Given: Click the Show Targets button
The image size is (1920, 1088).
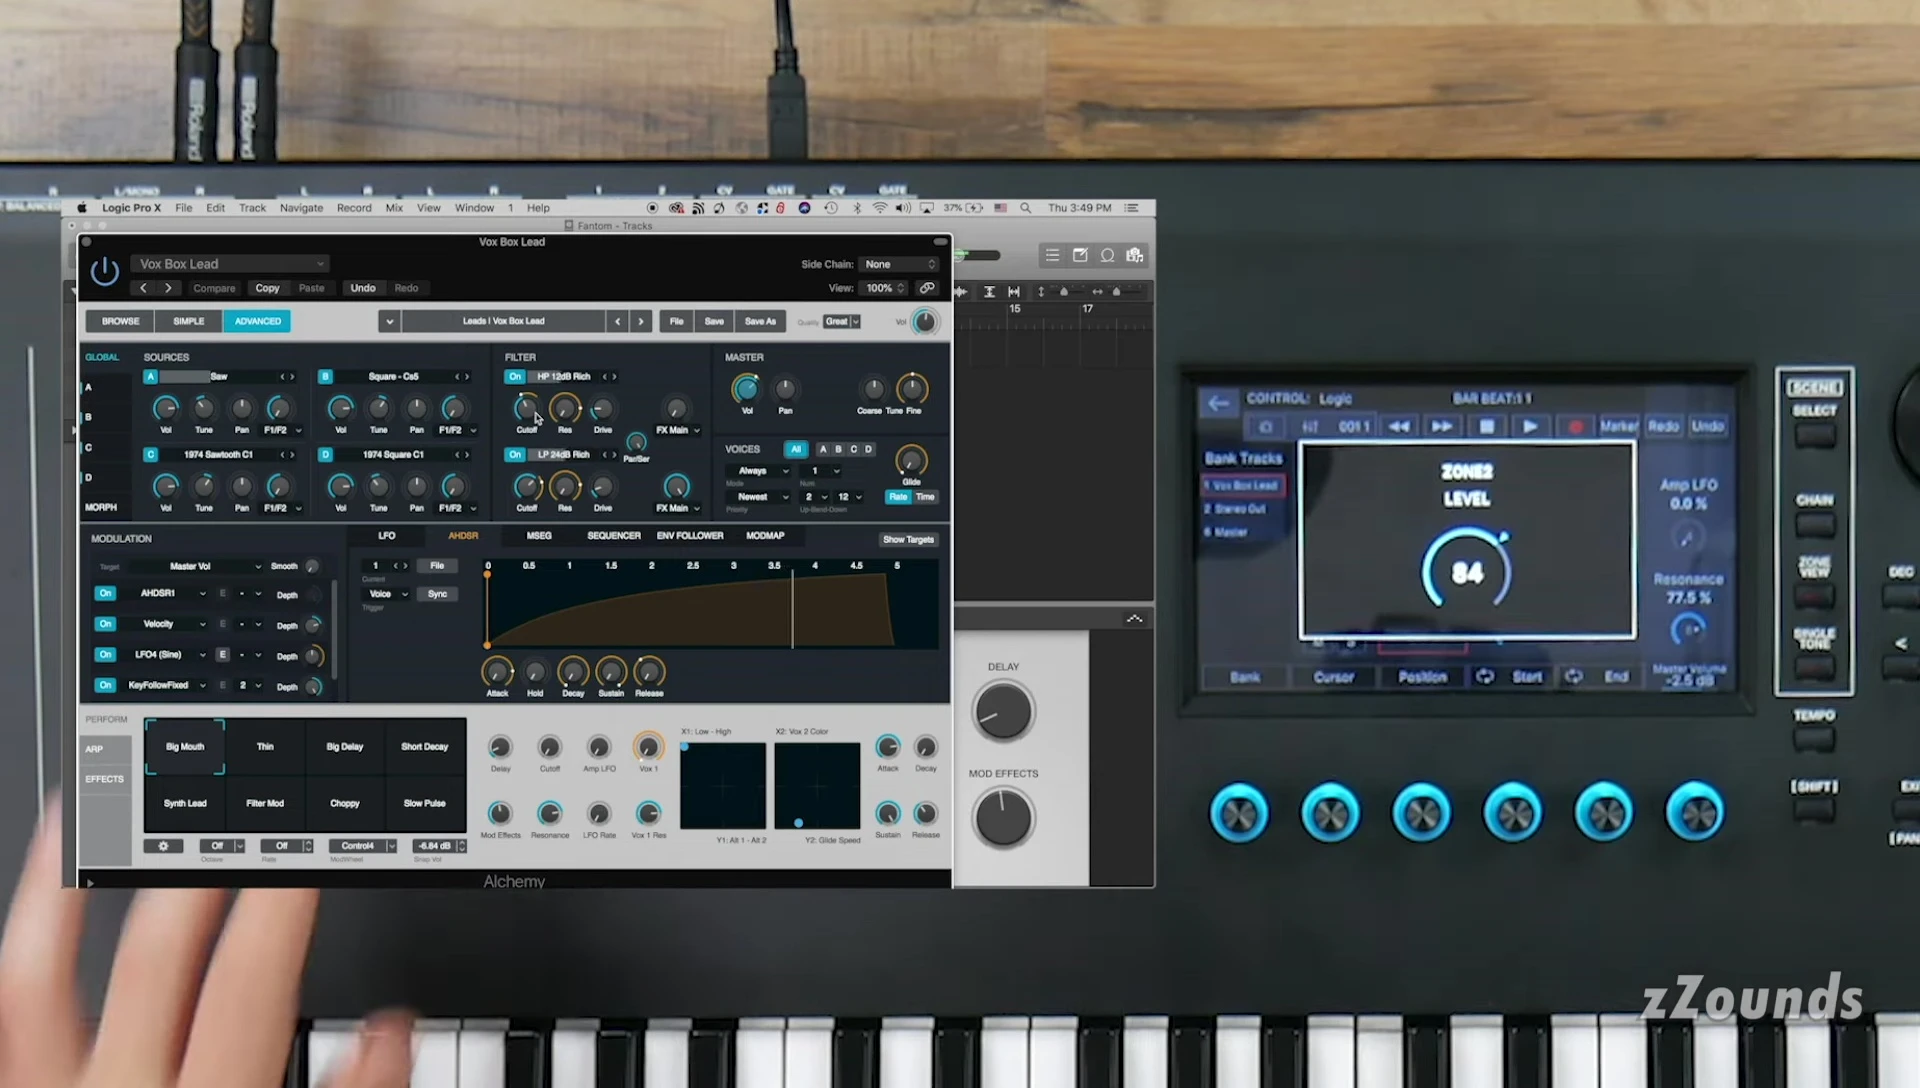Looking at the screenshot, I should coord(908,540).
